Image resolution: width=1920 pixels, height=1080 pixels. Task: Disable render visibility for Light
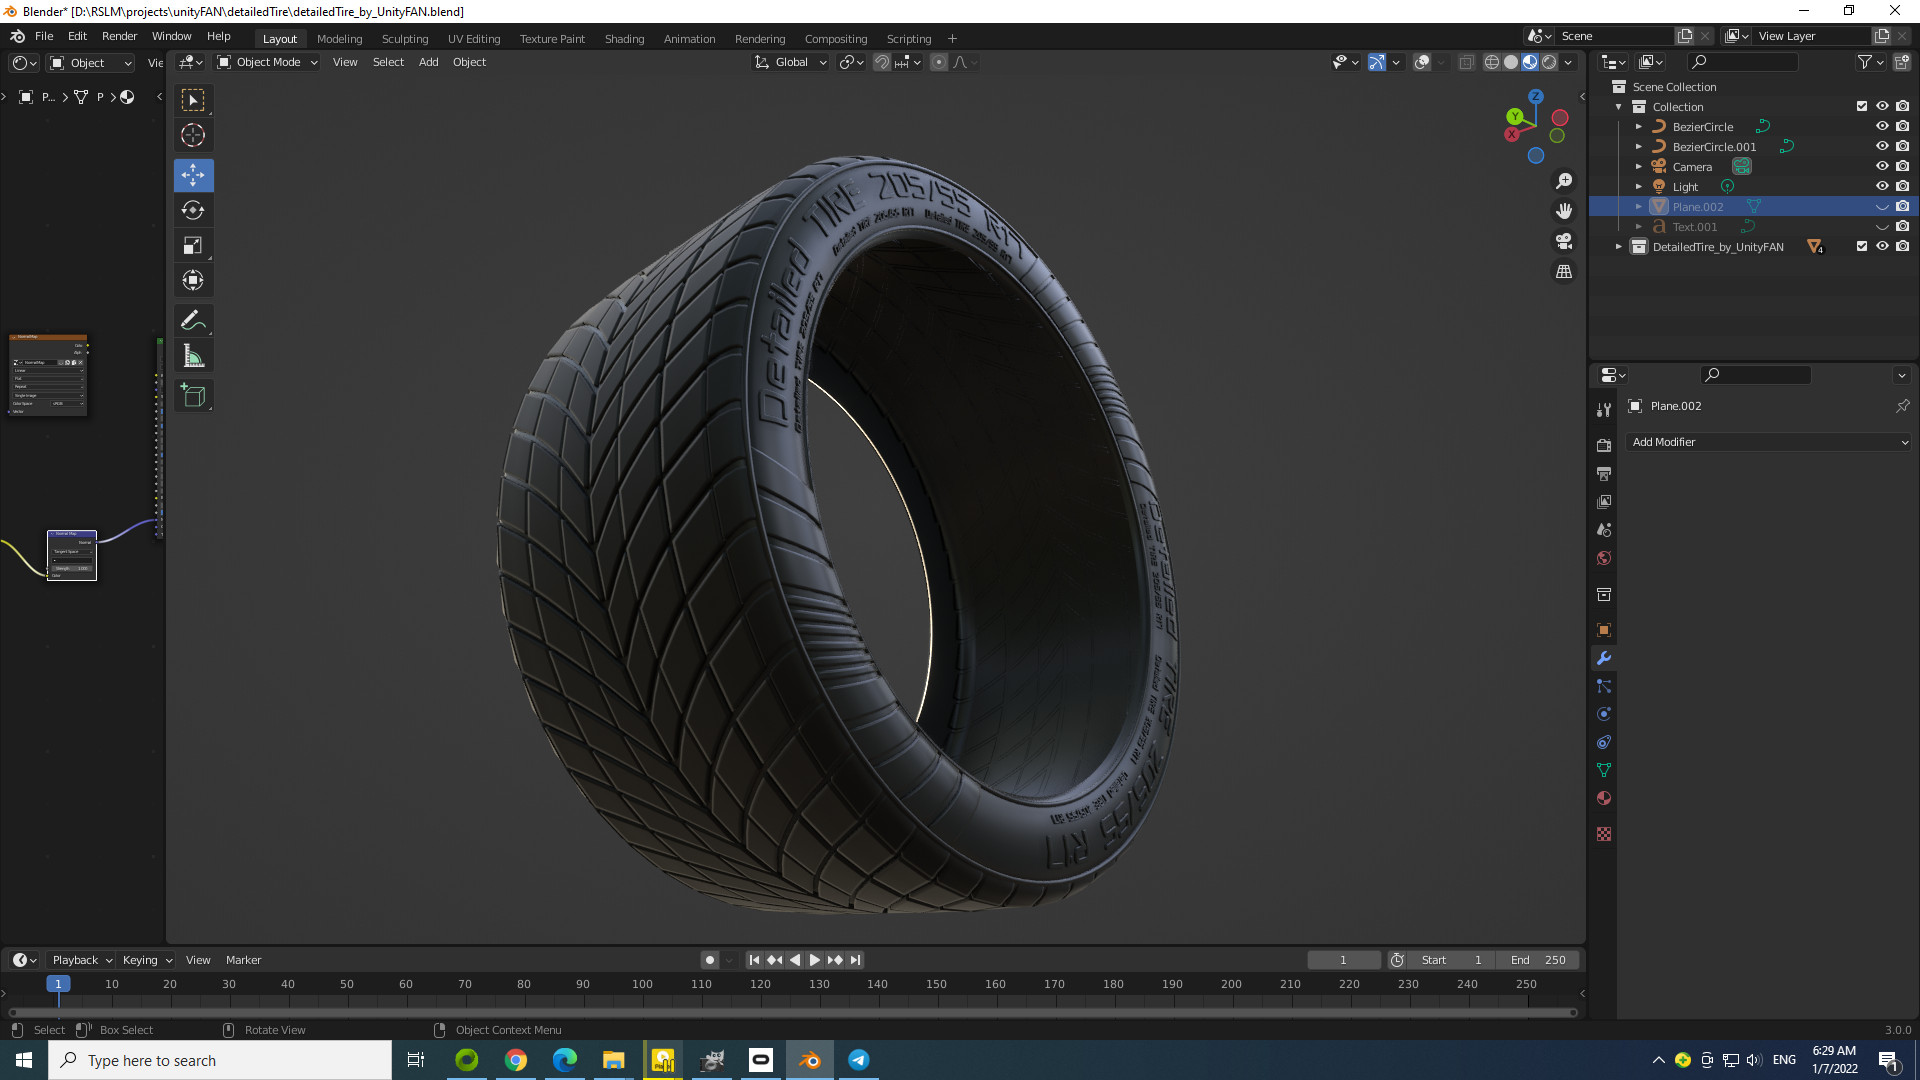coord(1903,186)
